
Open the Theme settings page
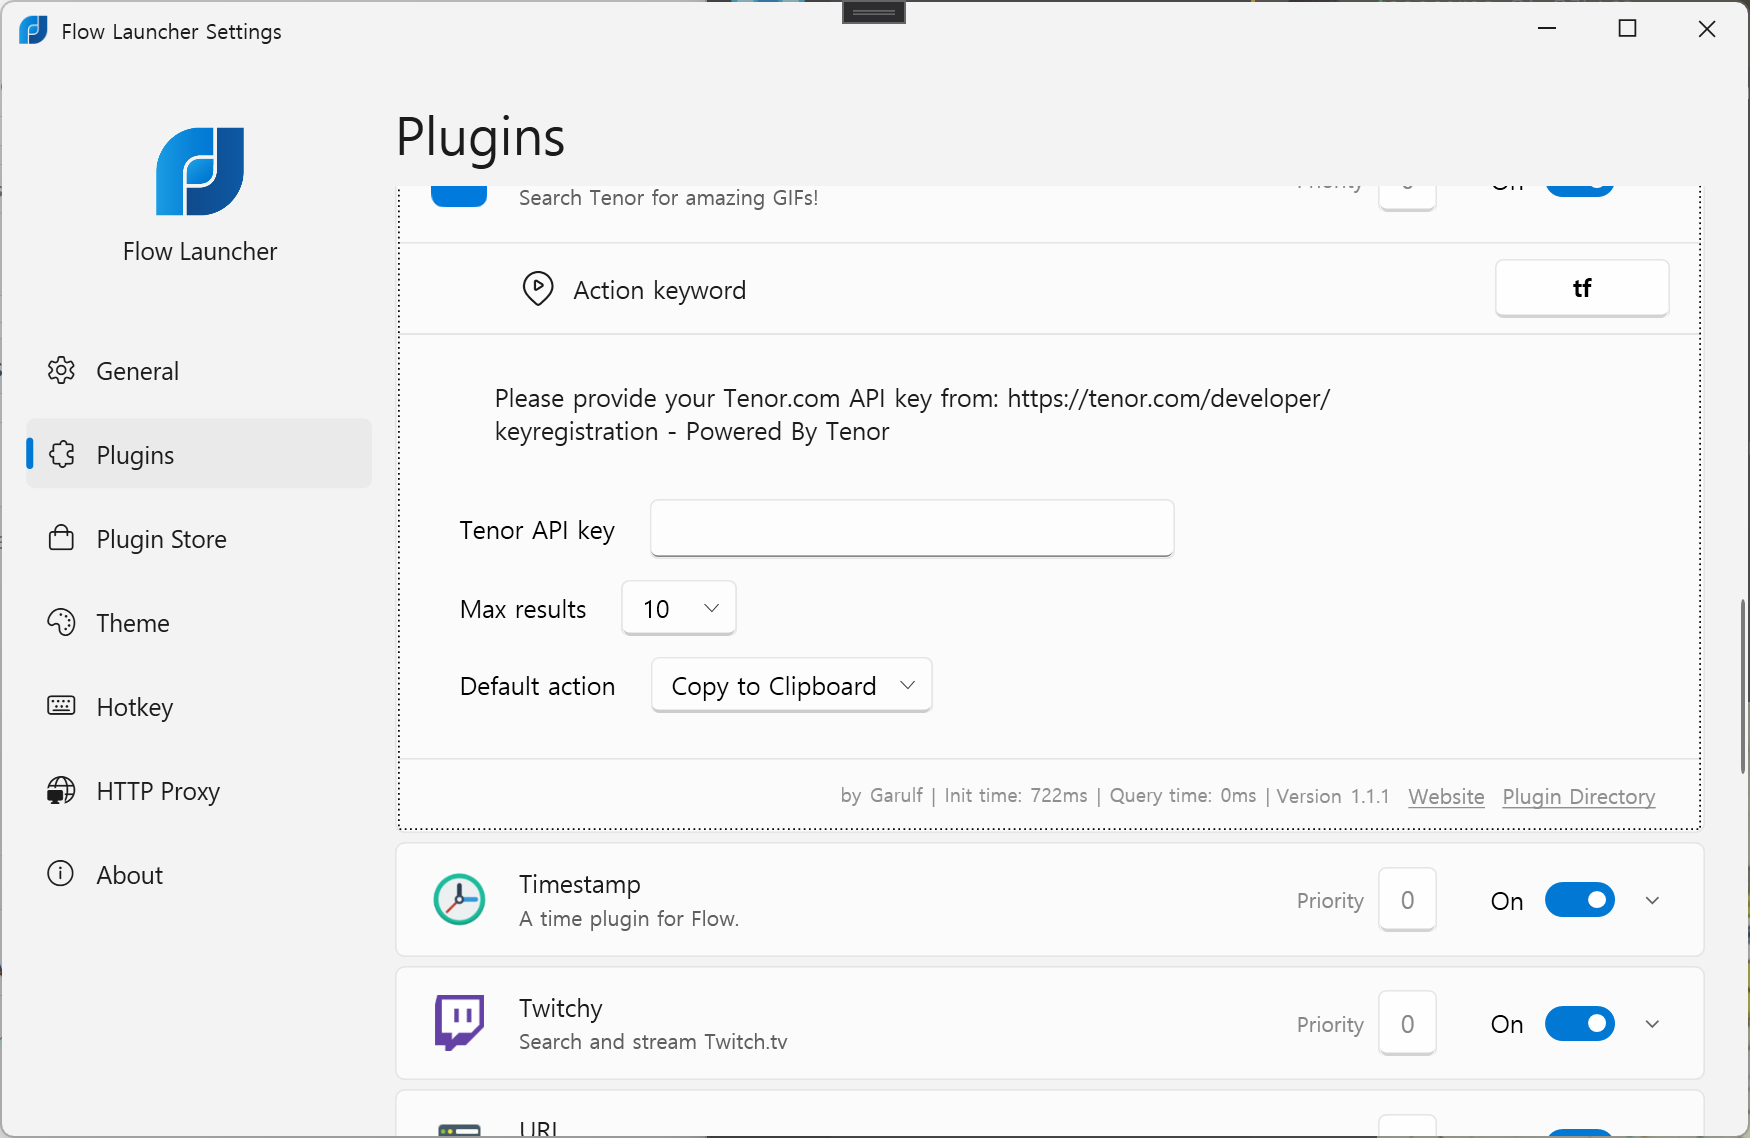coord(199,622)
